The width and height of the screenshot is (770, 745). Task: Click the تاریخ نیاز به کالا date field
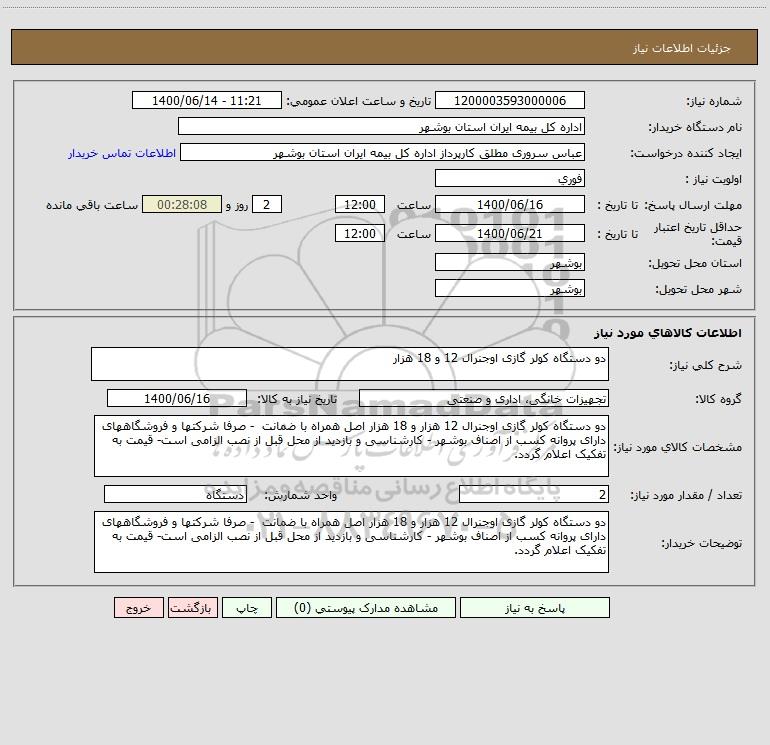(177, 398)
